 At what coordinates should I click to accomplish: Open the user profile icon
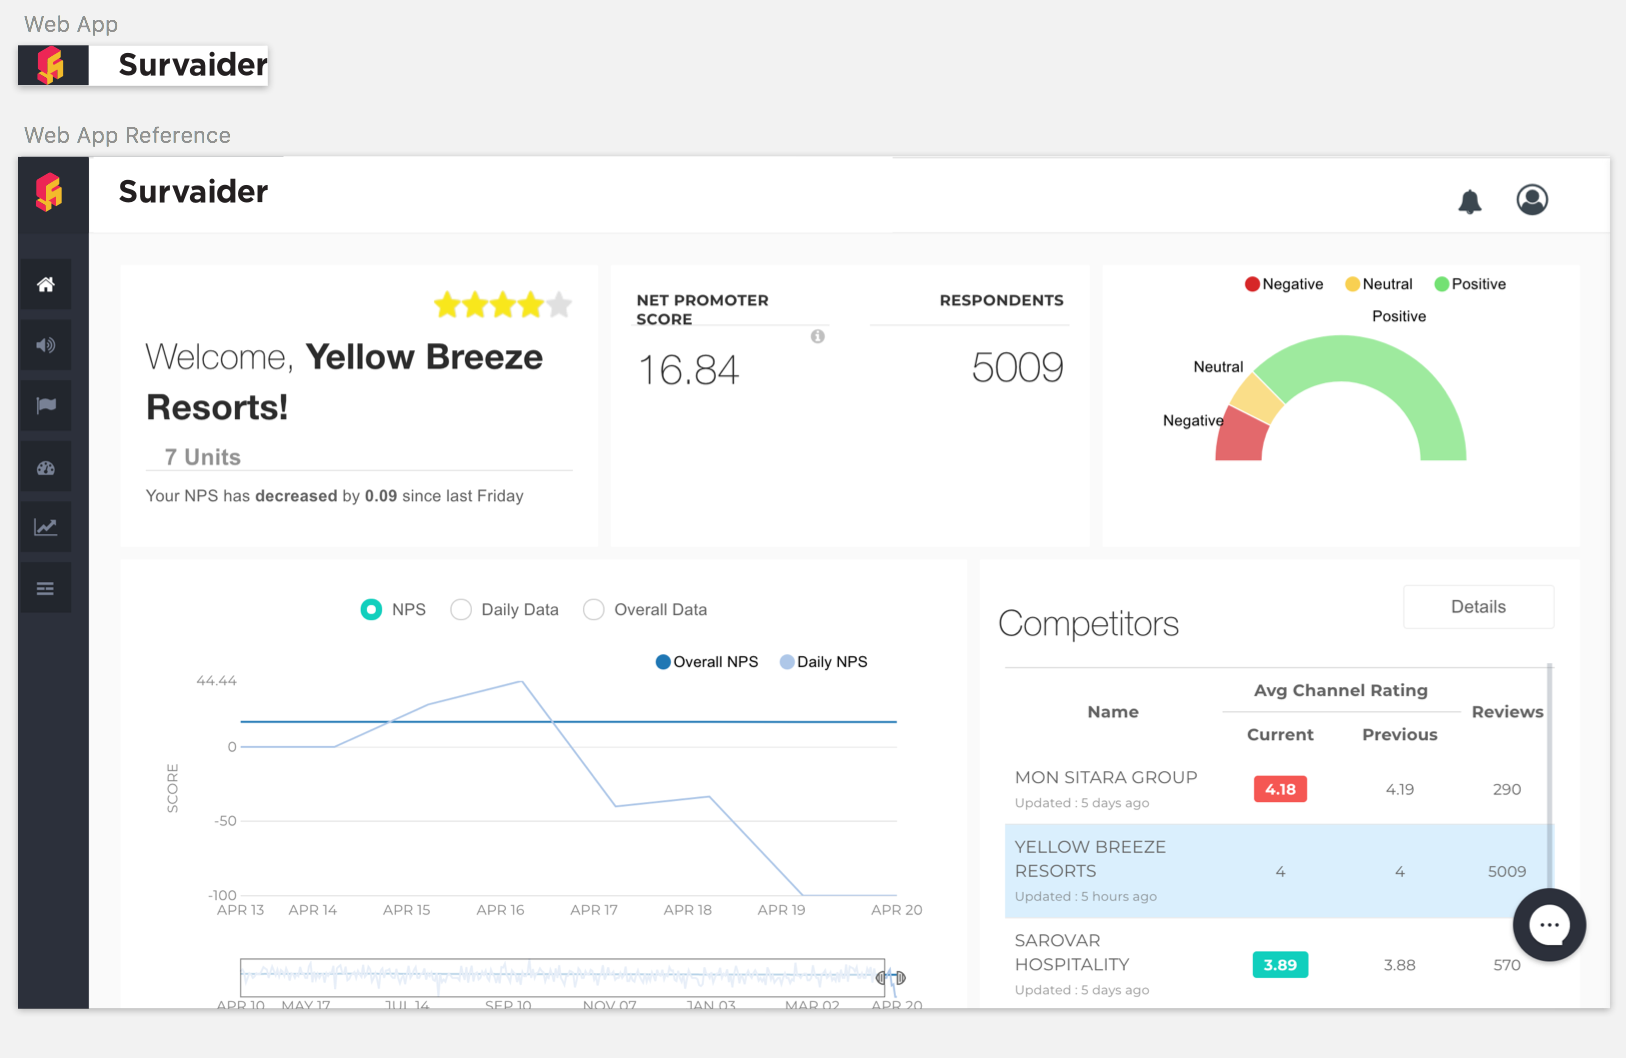1532,200
